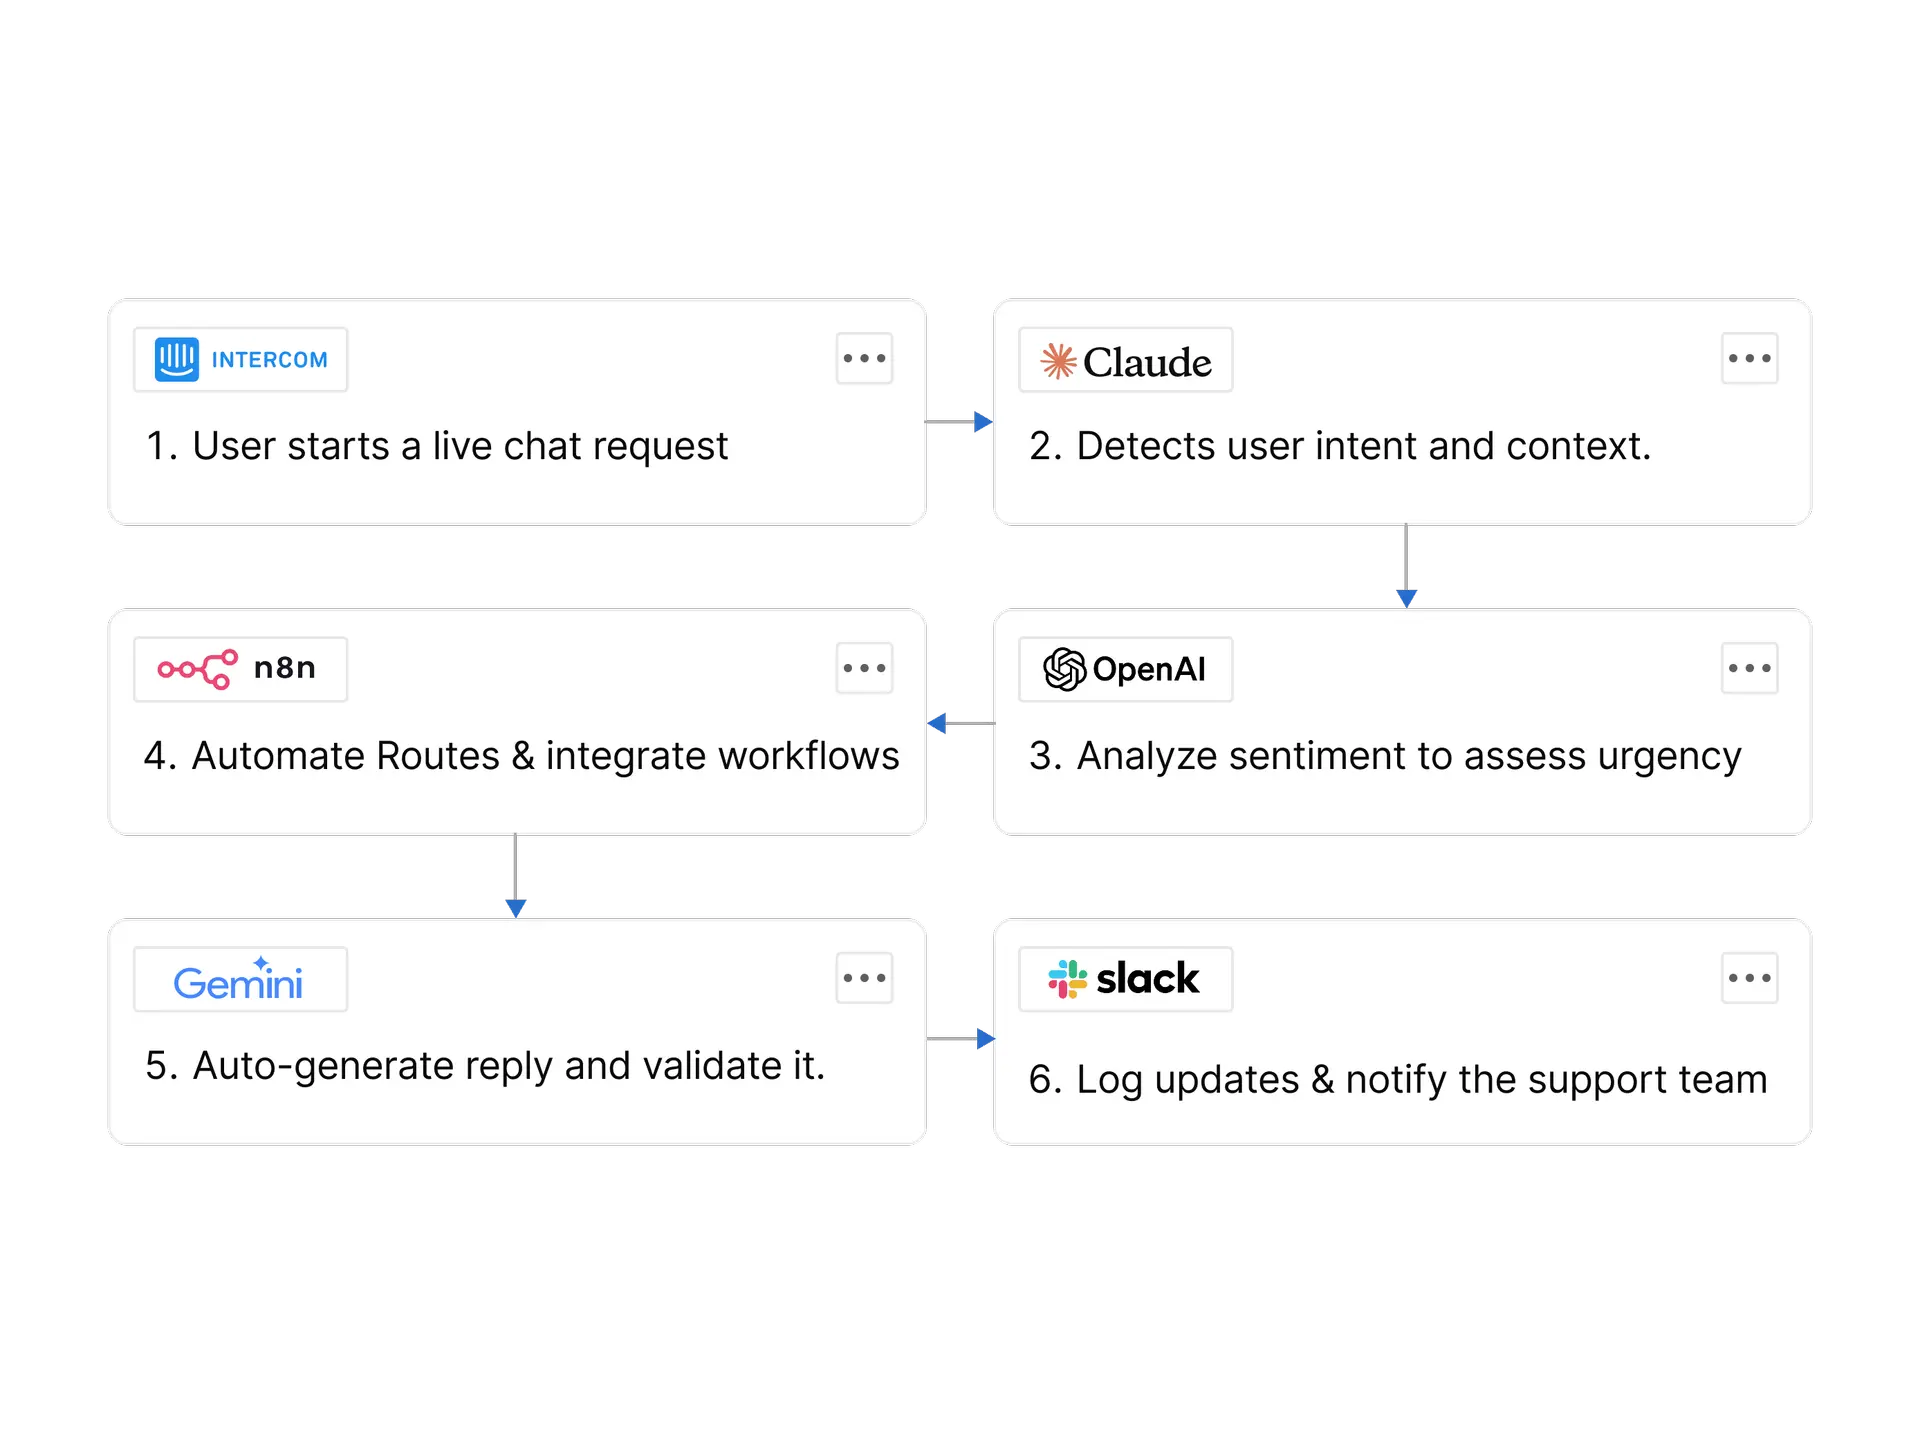Click the arrow connecting Intercom to Claude
1920x1444 pixels.
pyautogui.click(x=959, y=421)
